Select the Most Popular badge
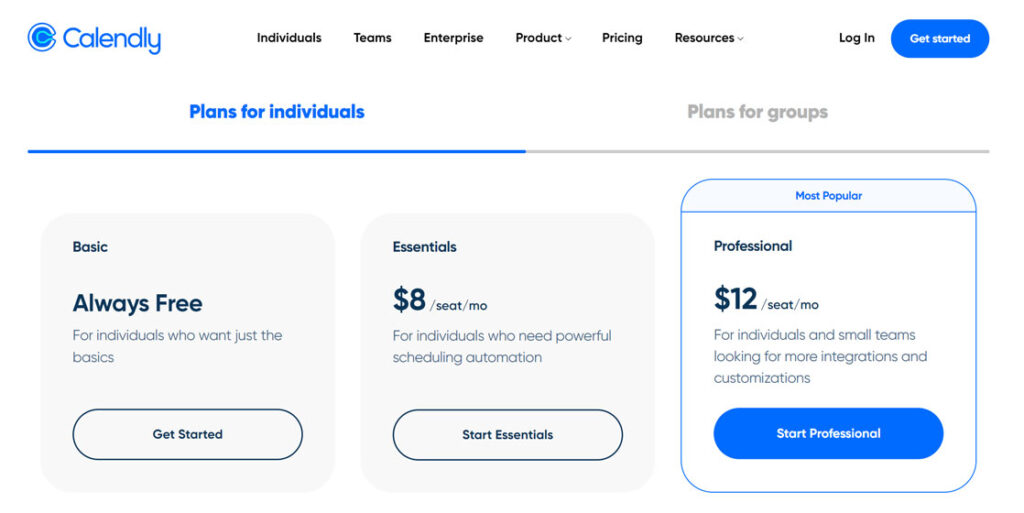Screen dimensions: 1024x513 [x=828, y=196]
